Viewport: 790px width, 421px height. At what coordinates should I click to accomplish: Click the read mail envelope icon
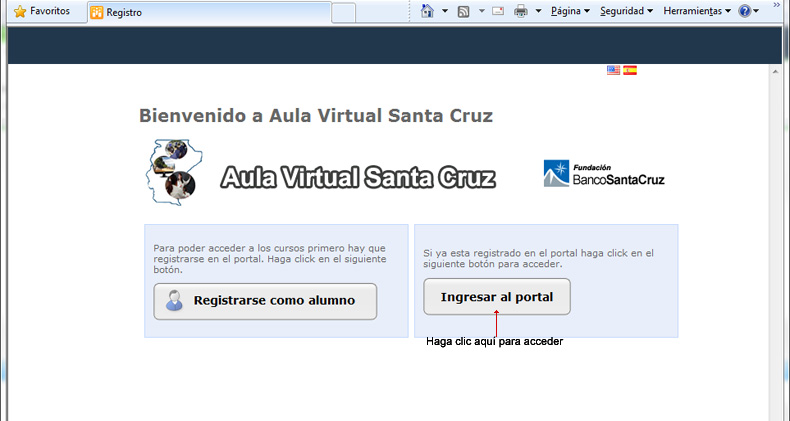(498, 11)
